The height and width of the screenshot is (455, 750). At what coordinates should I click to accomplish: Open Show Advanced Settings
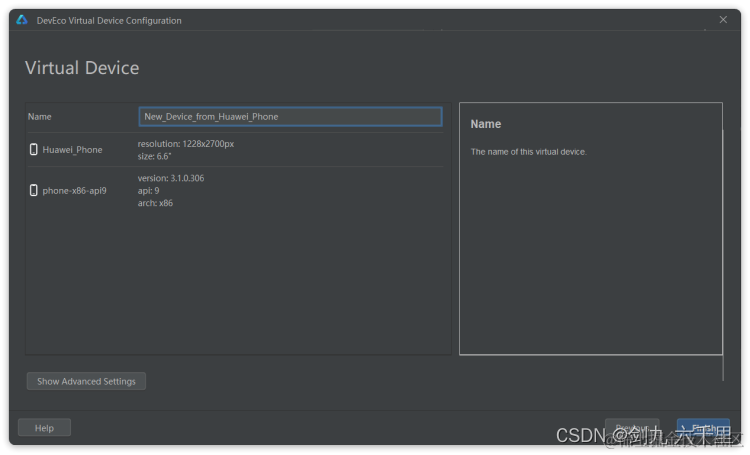(86, 381)
